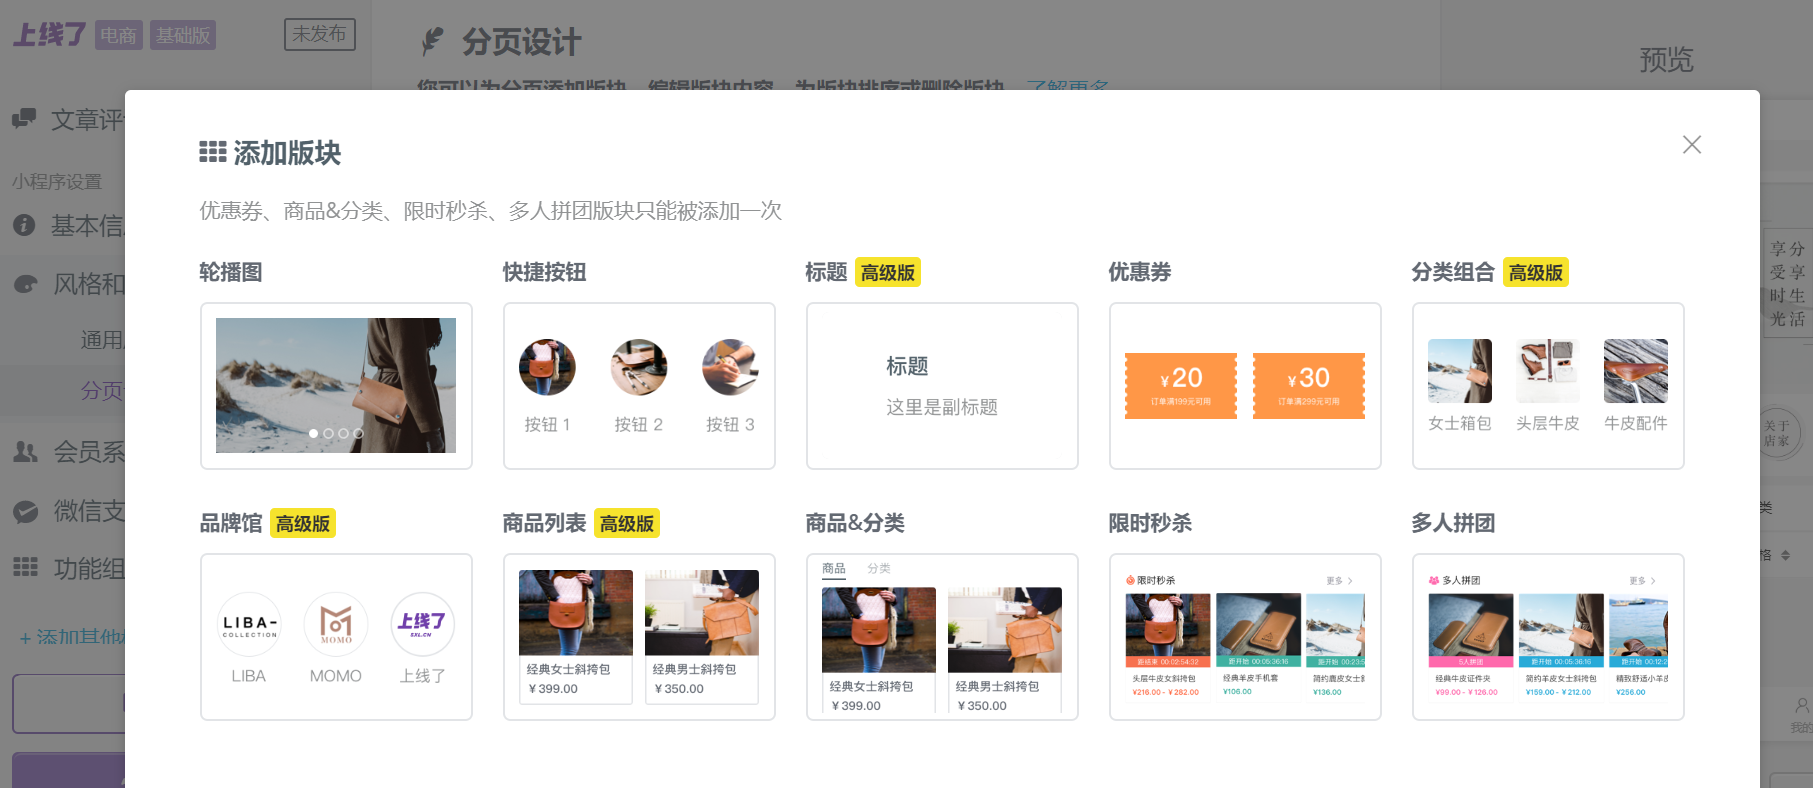Click the 牛皮配件 category image

pos(1636,371)
